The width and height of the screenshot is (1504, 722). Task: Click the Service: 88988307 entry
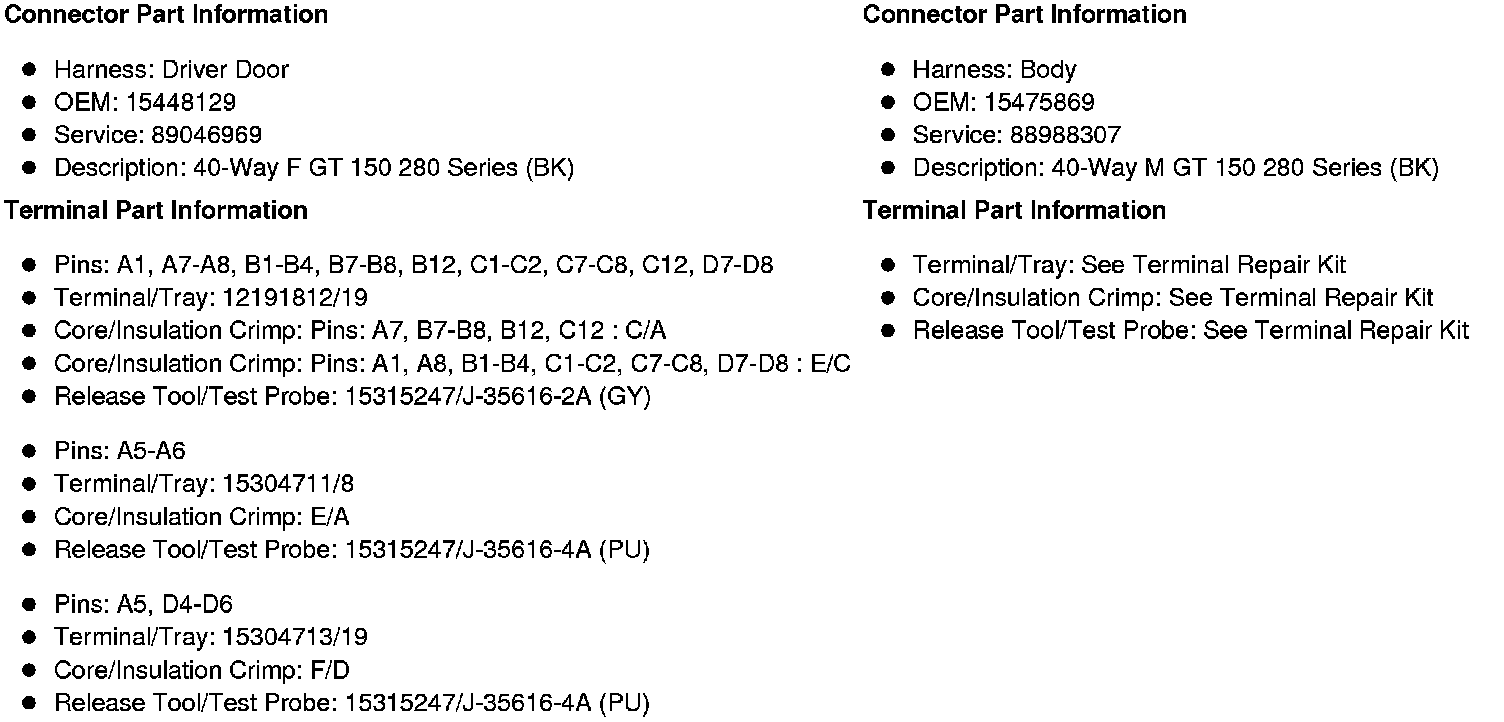tap(1016, 135)
